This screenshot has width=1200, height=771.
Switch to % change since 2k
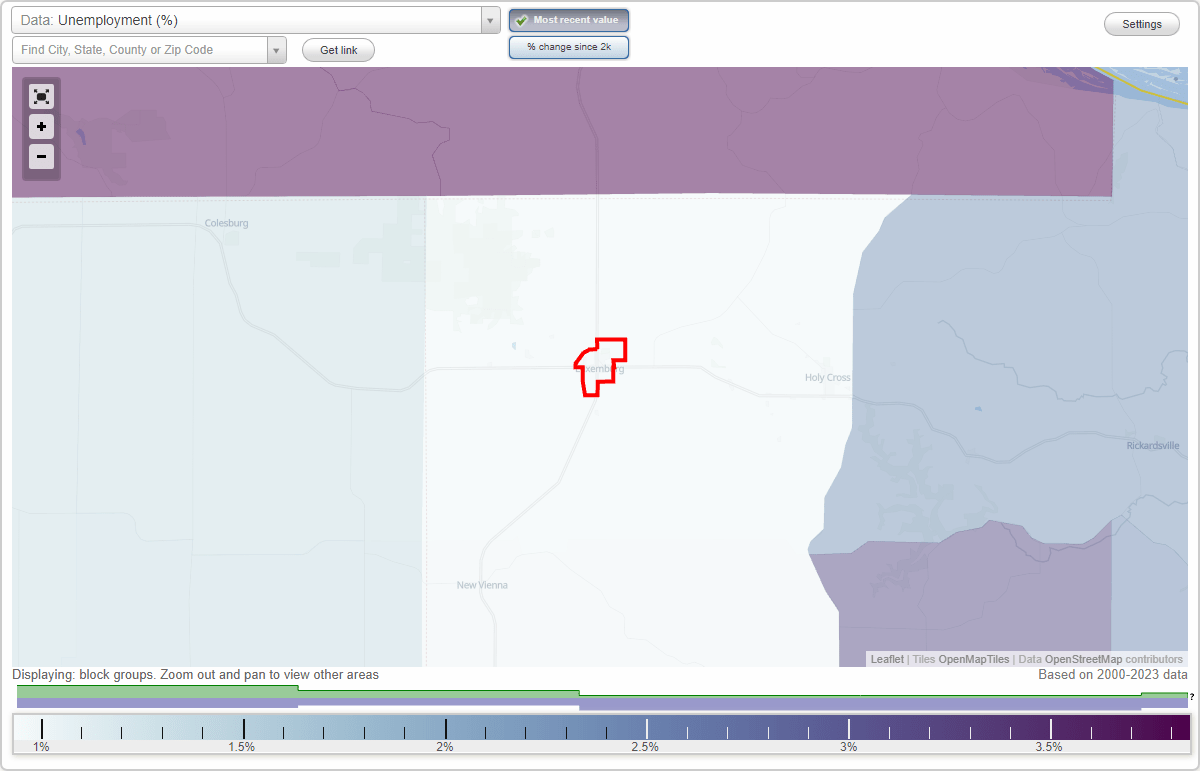[x=569, y=47]
